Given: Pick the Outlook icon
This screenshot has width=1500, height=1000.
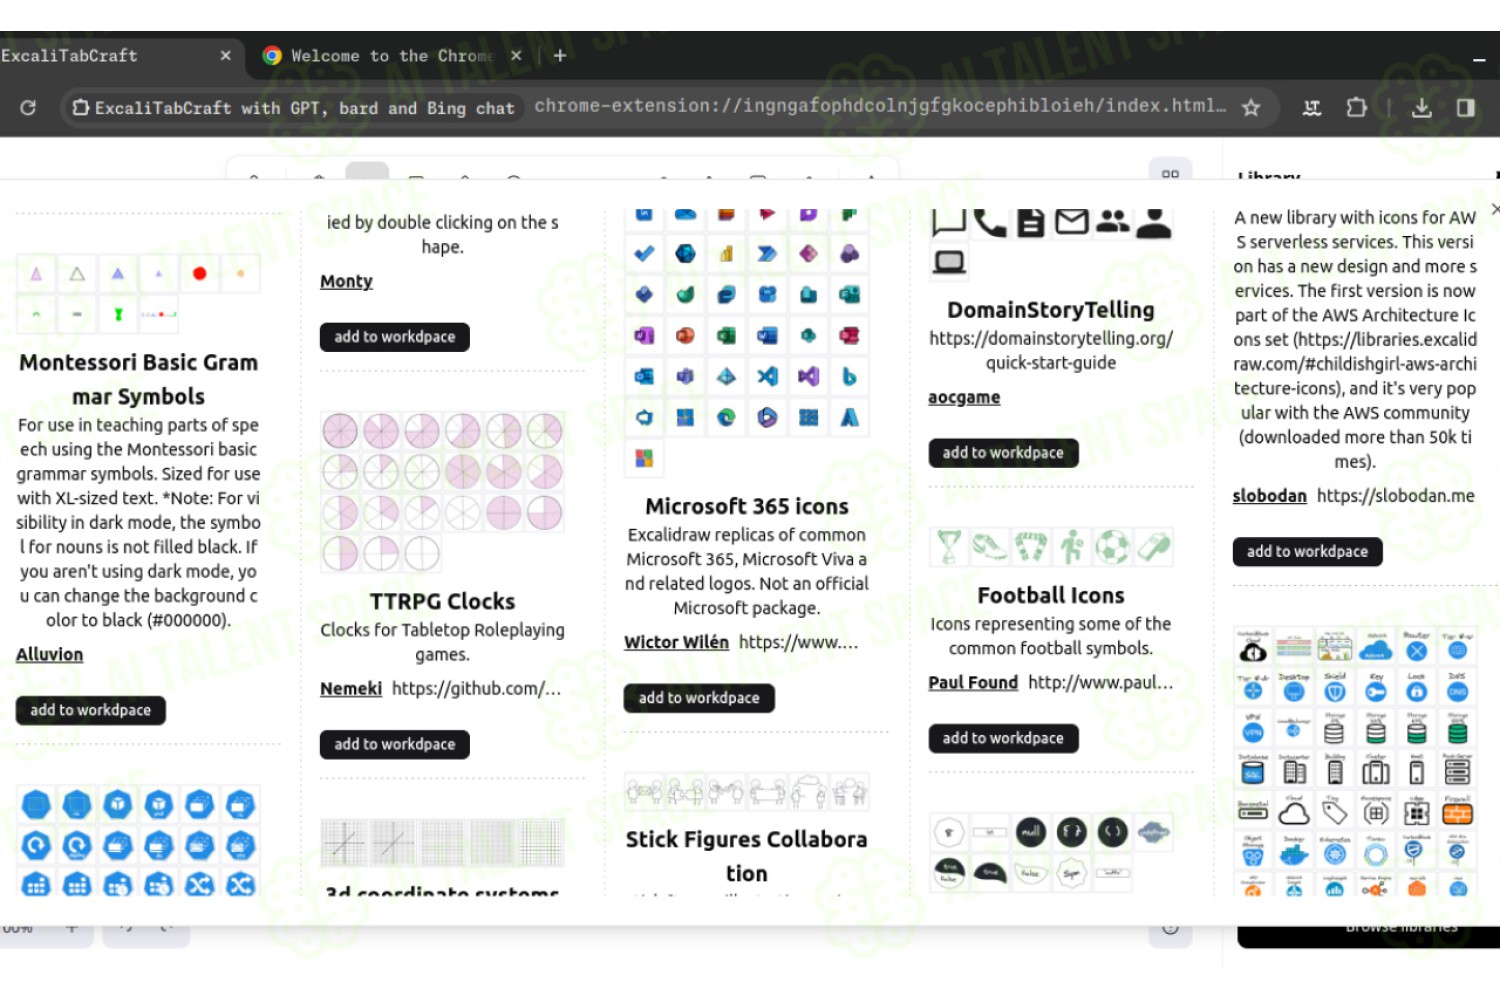Looking at the screenshot, I should 644,376.
